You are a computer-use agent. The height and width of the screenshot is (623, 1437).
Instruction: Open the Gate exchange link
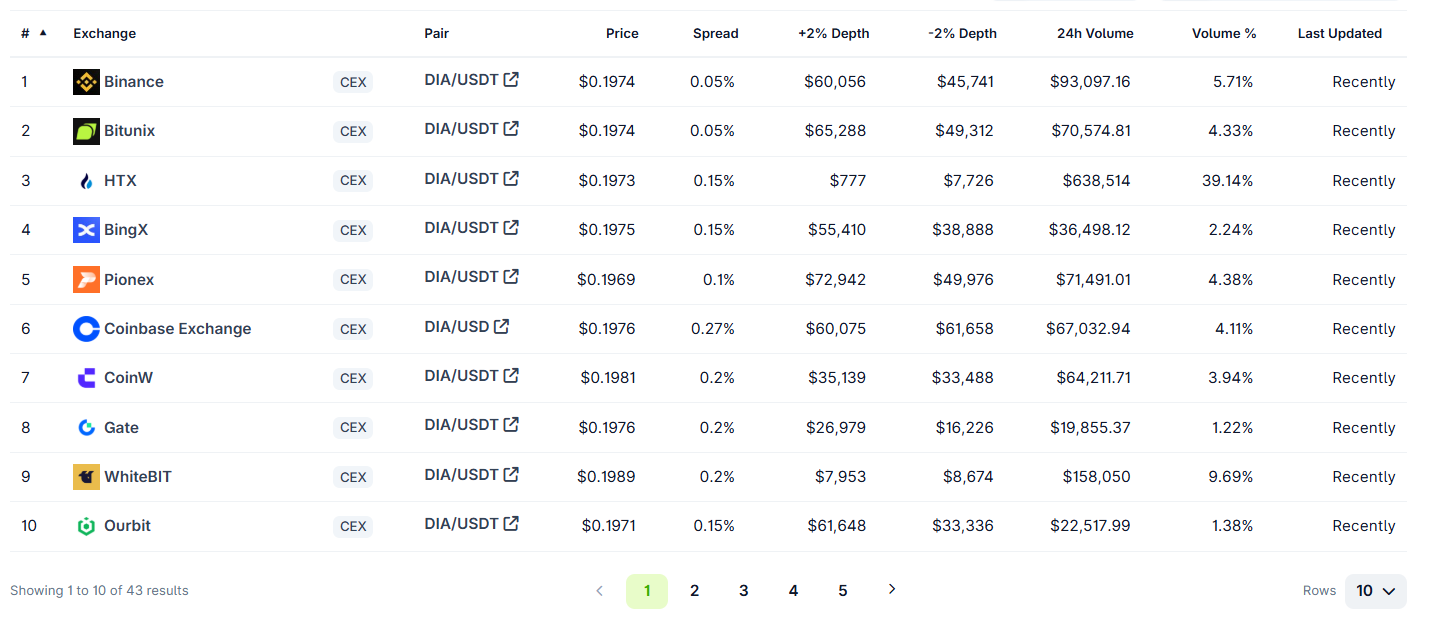coord(121,428)
